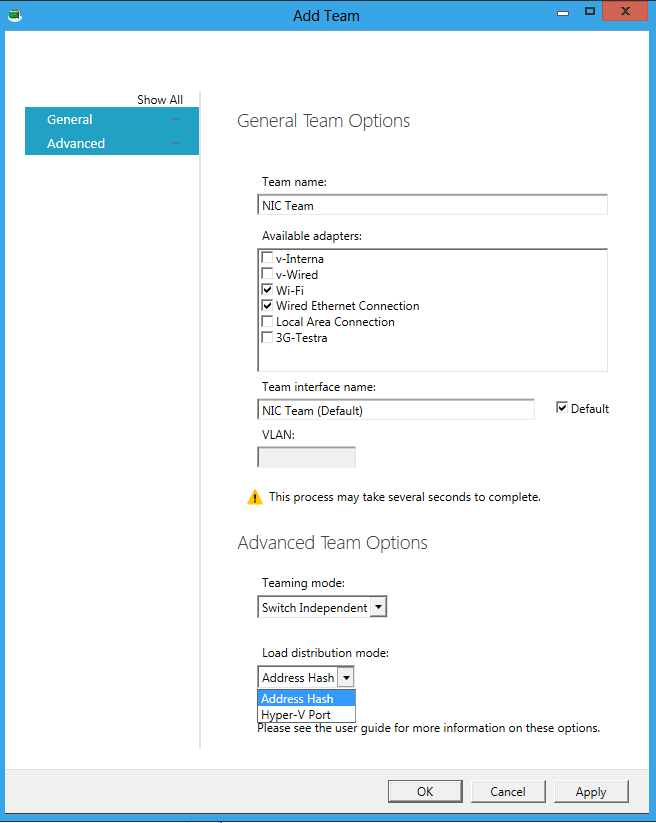
Task: Open the Teaming mode dropdown
Action: tap(378, 607)
